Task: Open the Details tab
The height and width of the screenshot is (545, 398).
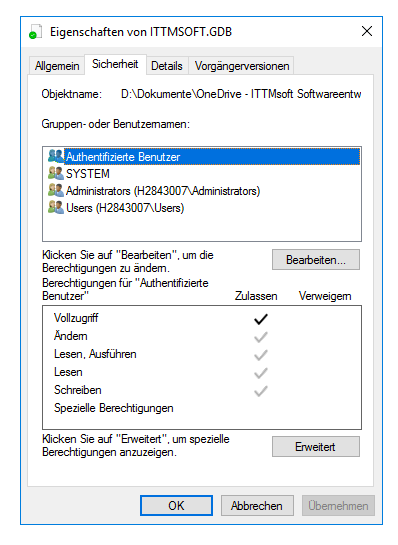Action: [x=167, y=66]
